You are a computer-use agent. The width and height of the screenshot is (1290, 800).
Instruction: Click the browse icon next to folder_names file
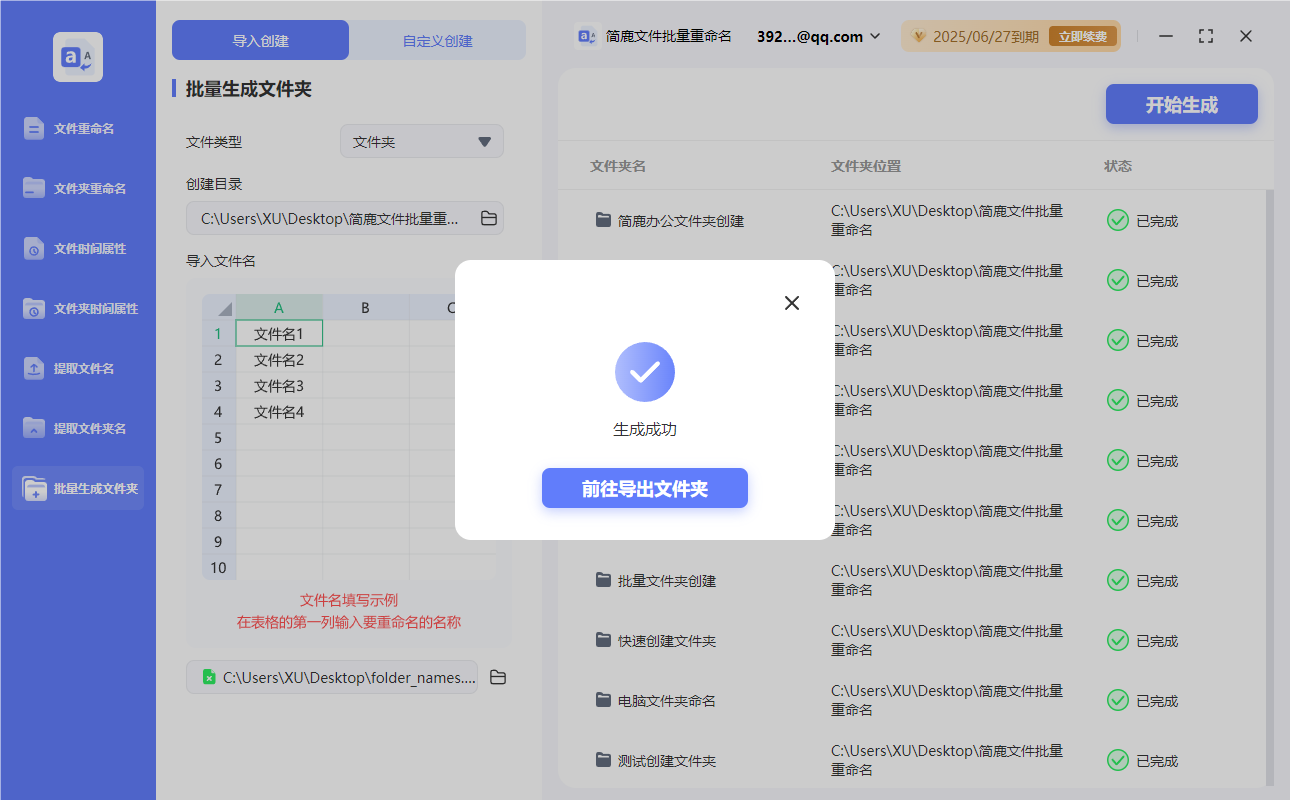coord(498,677)
